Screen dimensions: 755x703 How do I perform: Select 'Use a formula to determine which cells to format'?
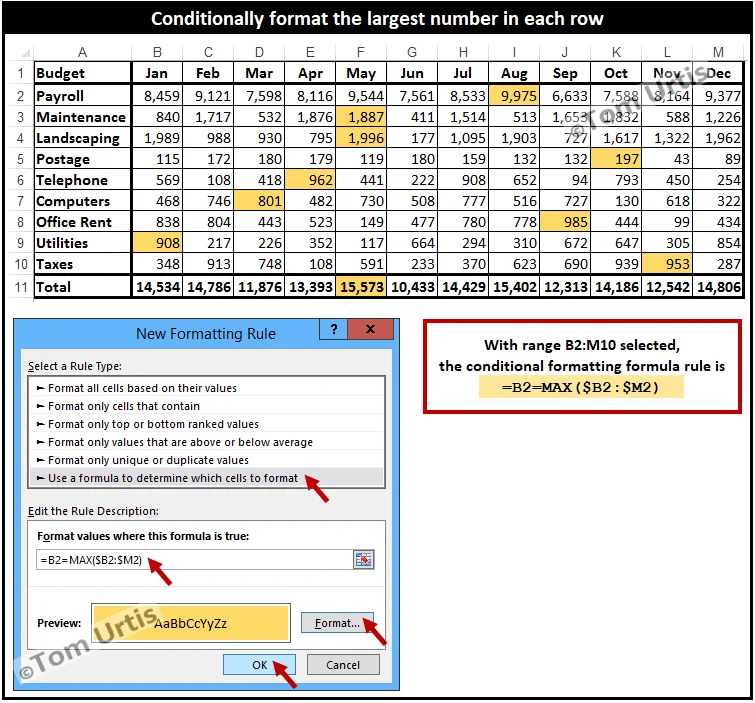[207, 478]
